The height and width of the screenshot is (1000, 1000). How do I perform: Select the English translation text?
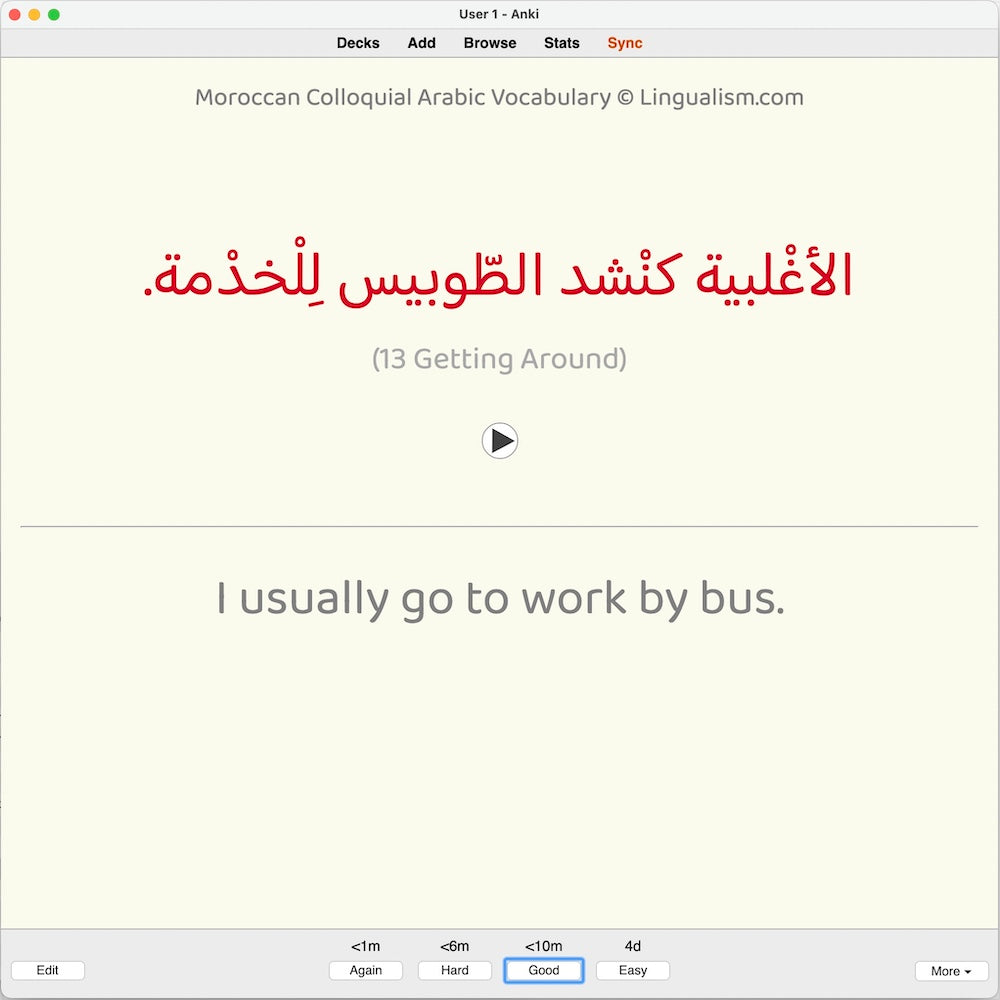click(500, 597)
